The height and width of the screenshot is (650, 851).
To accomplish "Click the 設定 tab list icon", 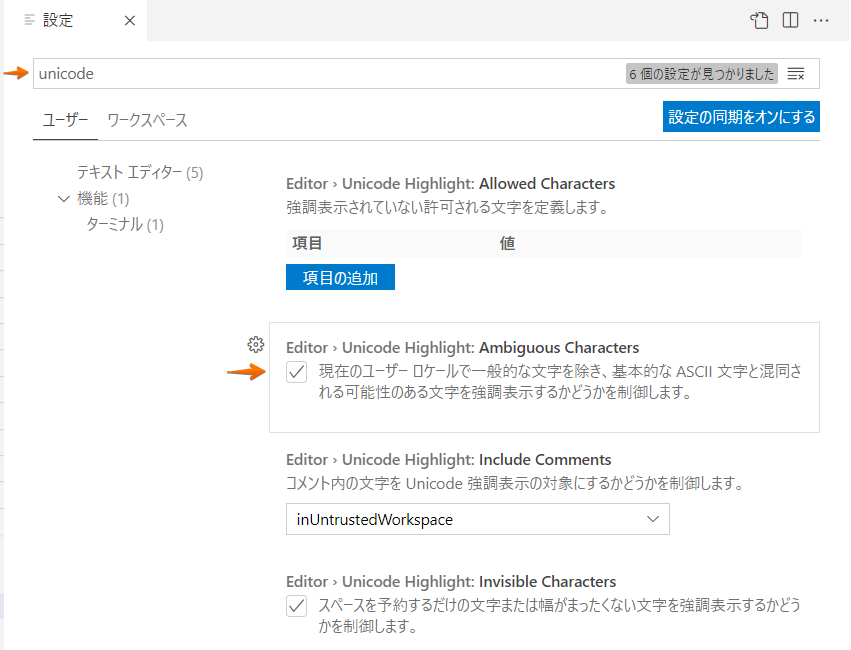I will [29, 20].
